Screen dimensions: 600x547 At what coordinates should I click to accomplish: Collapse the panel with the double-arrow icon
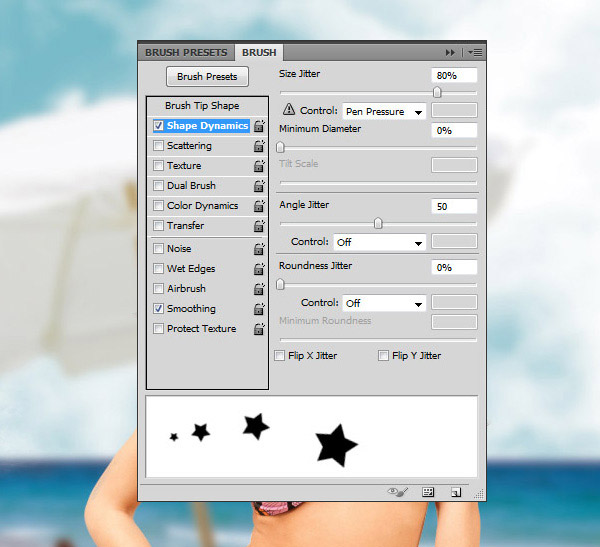pos(450,52)
